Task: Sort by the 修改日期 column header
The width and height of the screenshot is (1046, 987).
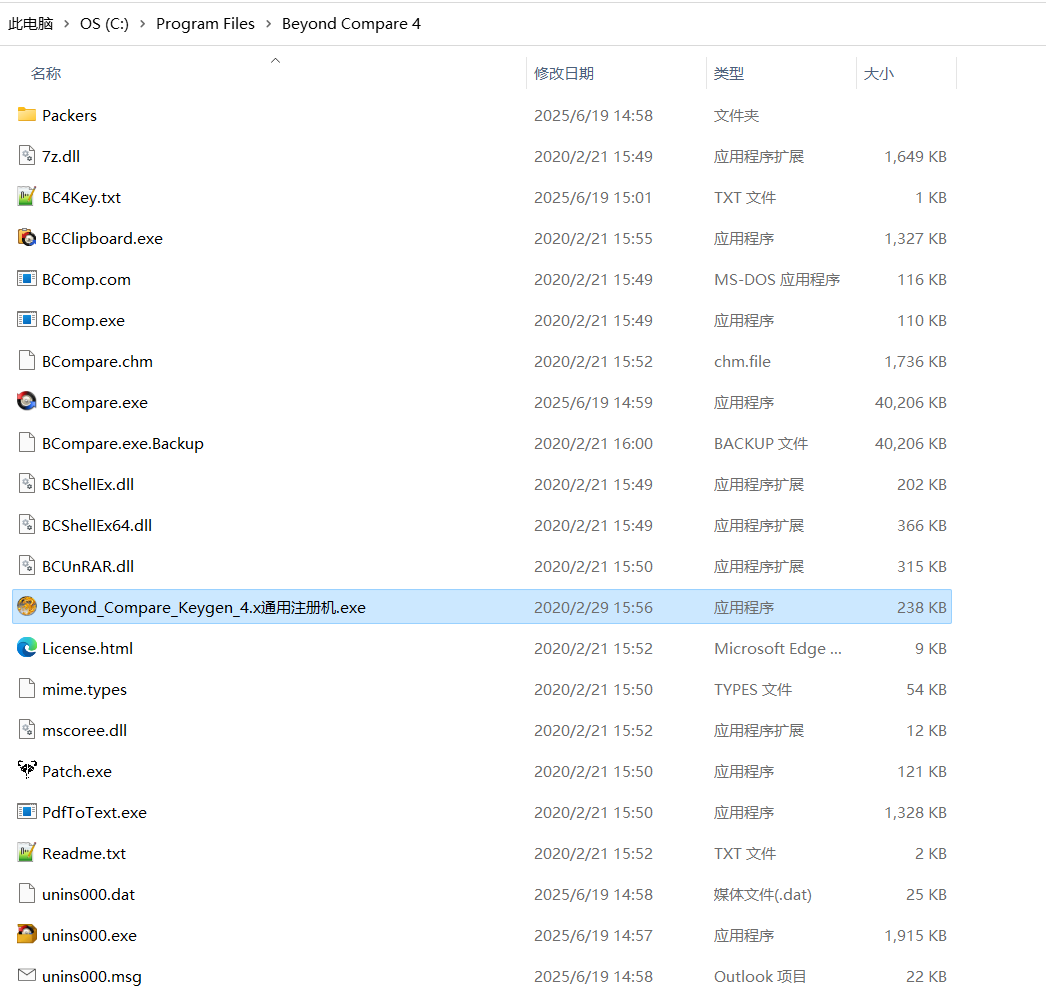Action: coord(564,73)
